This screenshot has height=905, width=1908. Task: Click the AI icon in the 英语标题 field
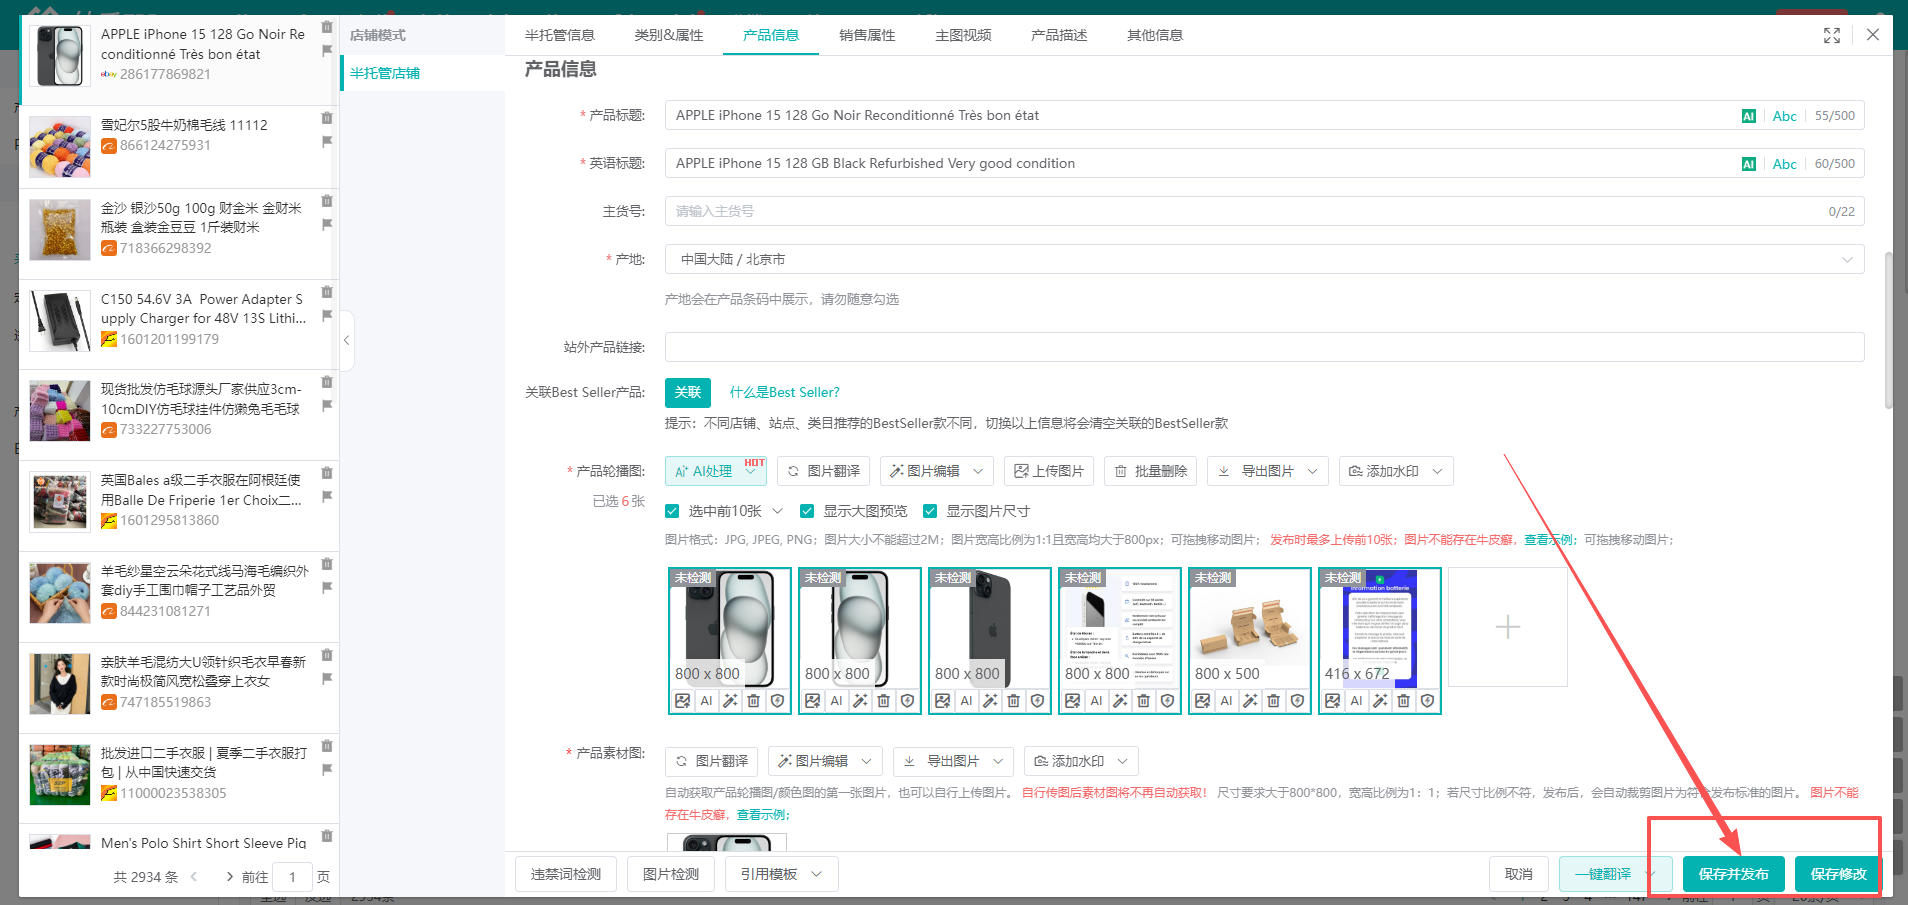coord(1748,164)
